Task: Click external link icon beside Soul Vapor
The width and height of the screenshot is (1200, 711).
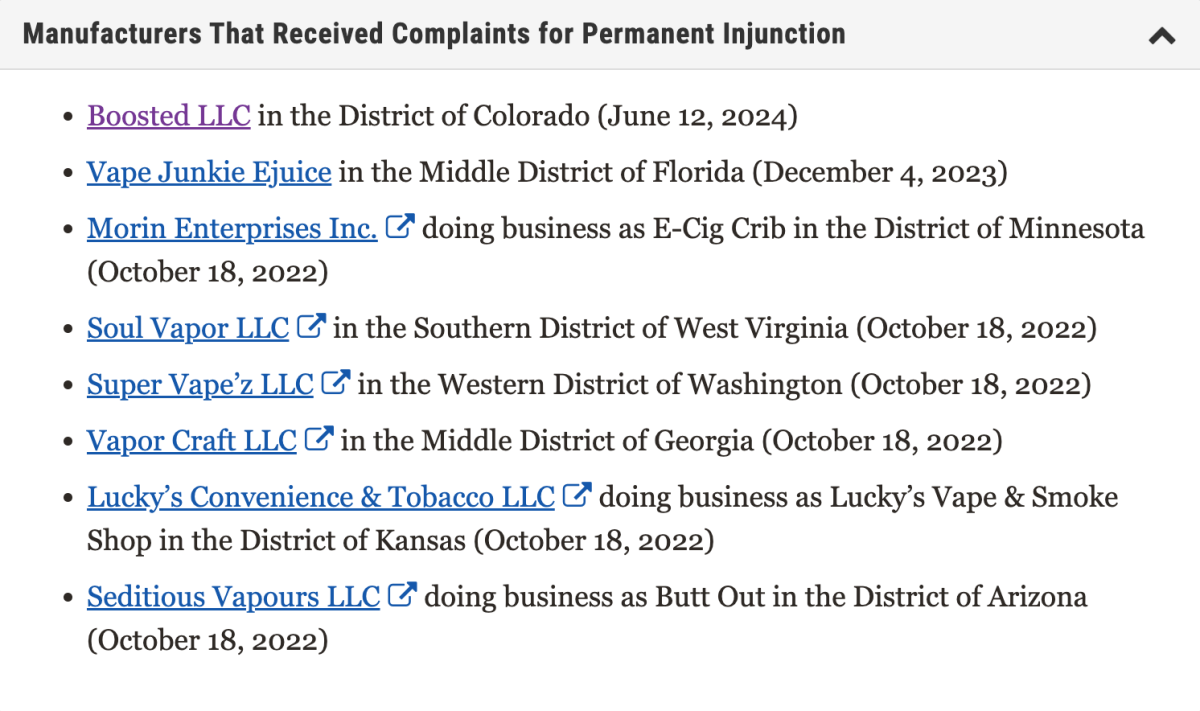Action: pyautogui.click(x=311, y=326)
